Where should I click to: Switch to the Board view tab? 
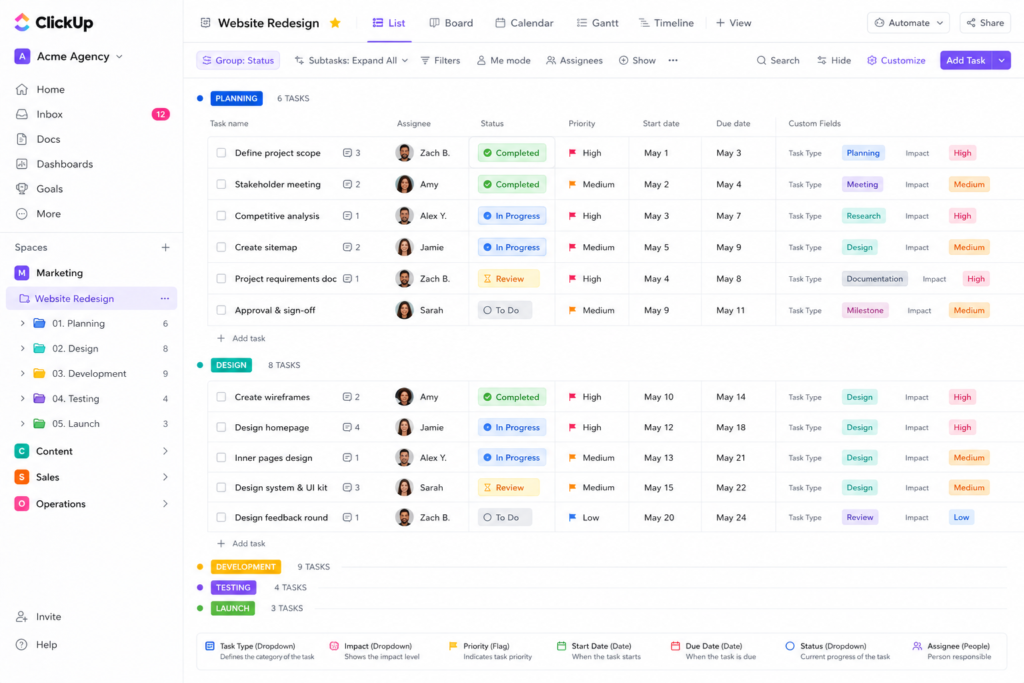[451, 23]
